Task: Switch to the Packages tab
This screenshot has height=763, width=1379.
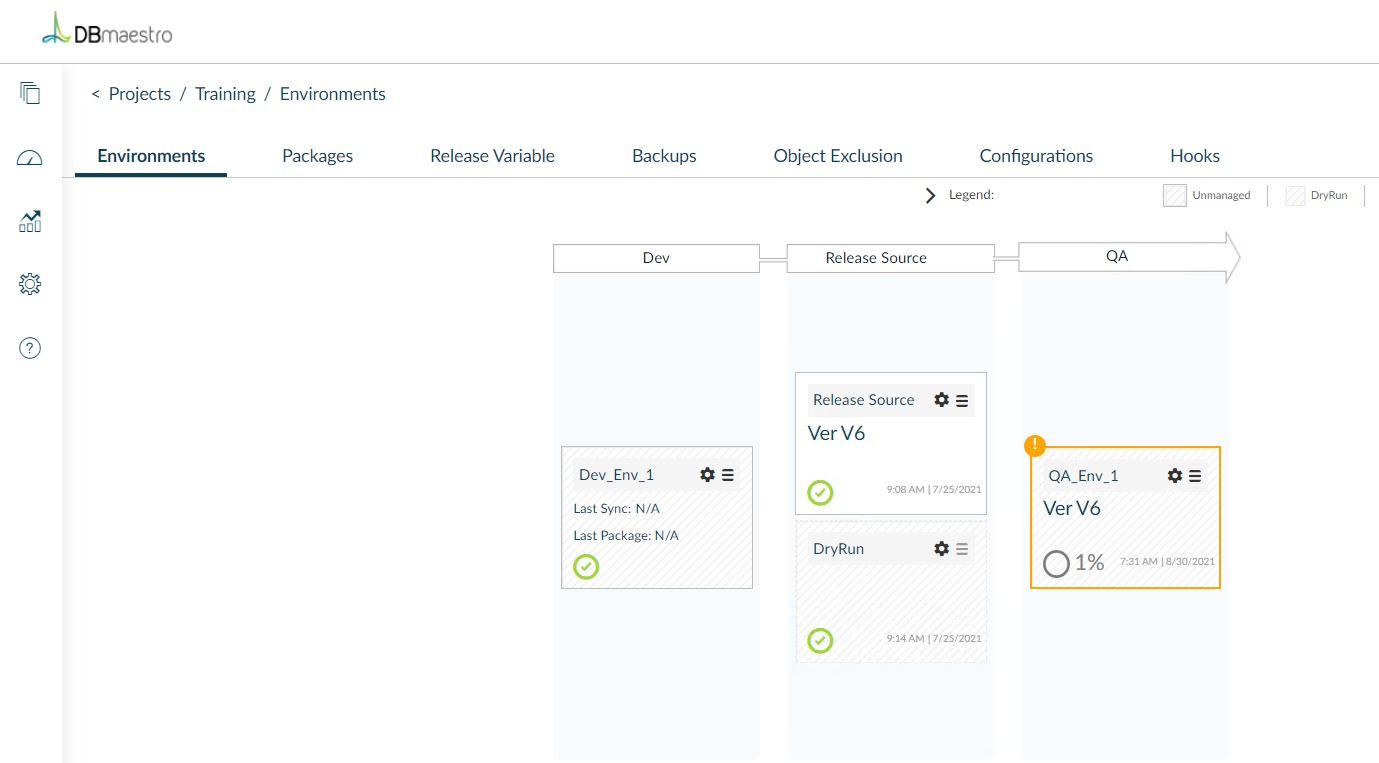Action: tap(317, 155)
